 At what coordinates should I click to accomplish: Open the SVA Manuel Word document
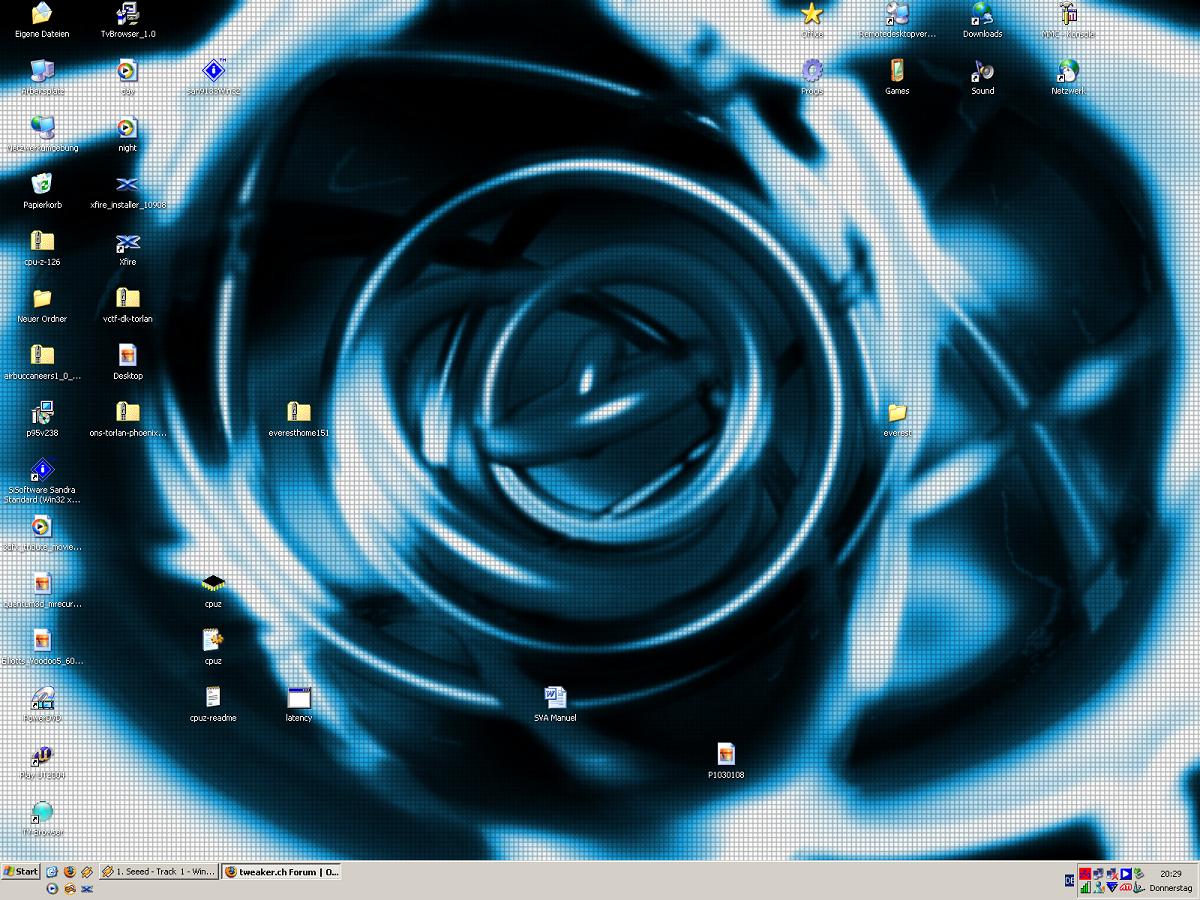(555, 697)
